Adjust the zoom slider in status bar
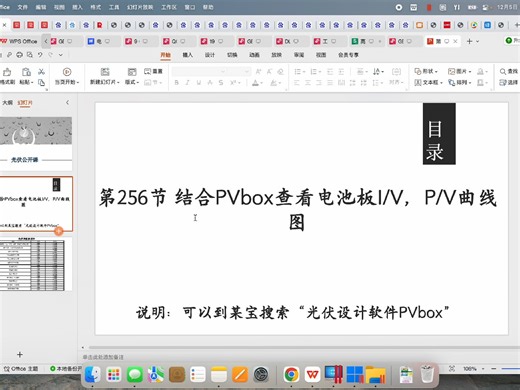This screenshot has width=520, height=390. [510, 369]
